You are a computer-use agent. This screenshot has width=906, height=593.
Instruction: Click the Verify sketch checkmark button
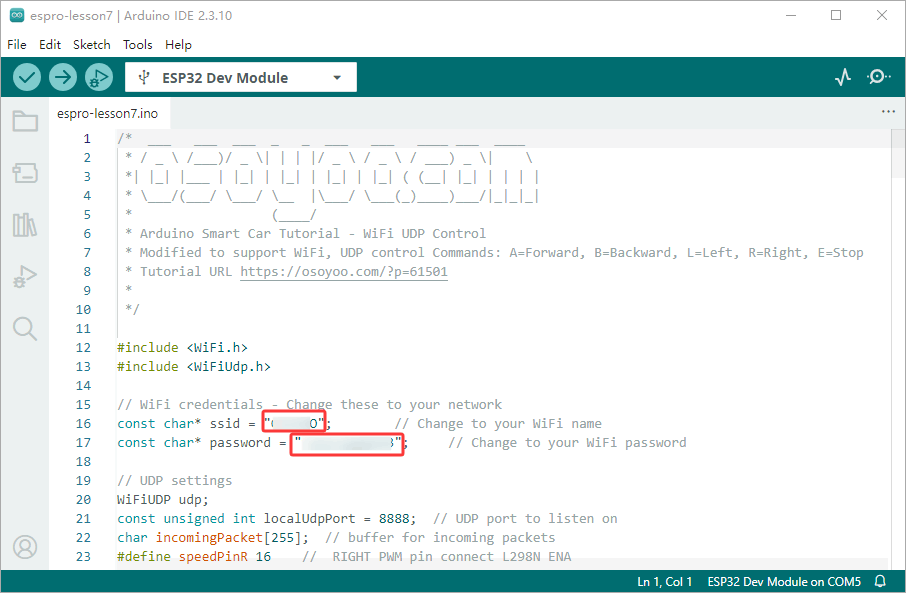(x=27, y=77)
